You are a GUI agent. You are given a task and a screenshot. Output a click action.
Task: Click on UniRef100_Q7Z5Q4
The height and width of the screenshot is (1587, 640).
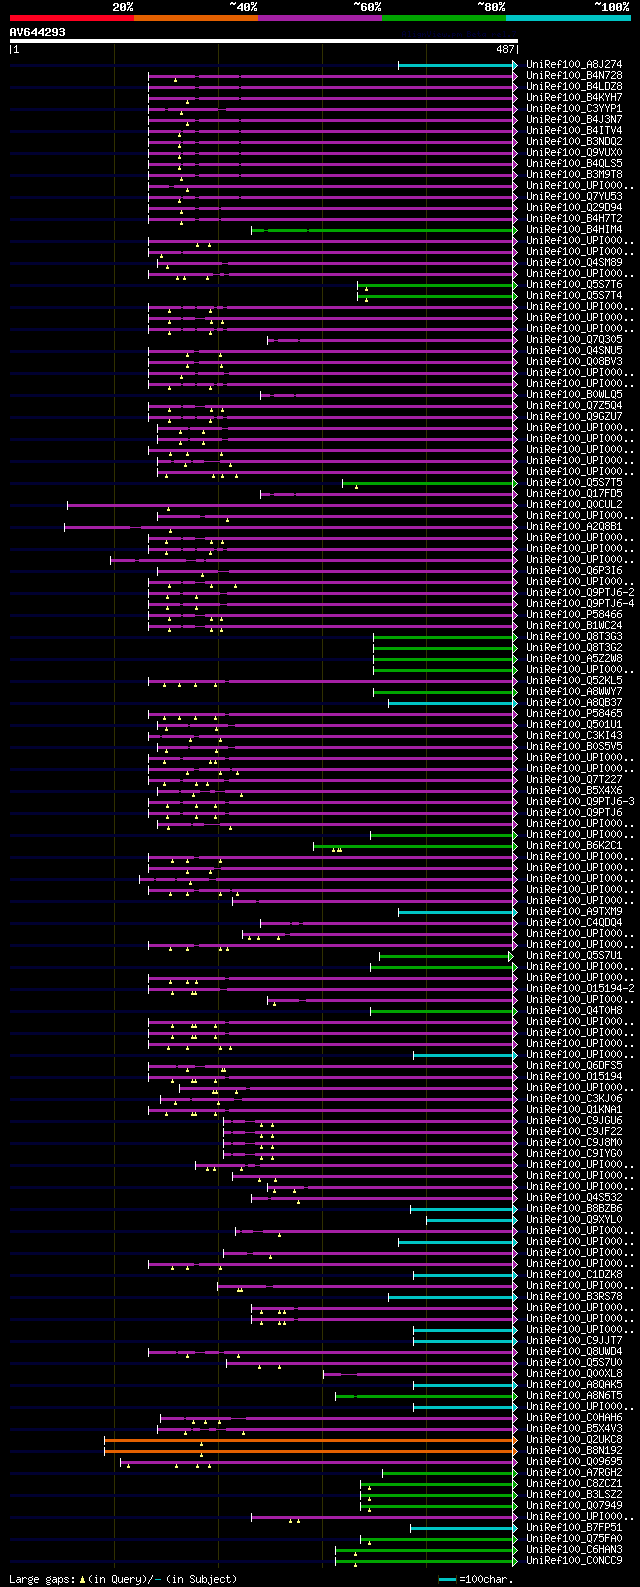[574, 406]
